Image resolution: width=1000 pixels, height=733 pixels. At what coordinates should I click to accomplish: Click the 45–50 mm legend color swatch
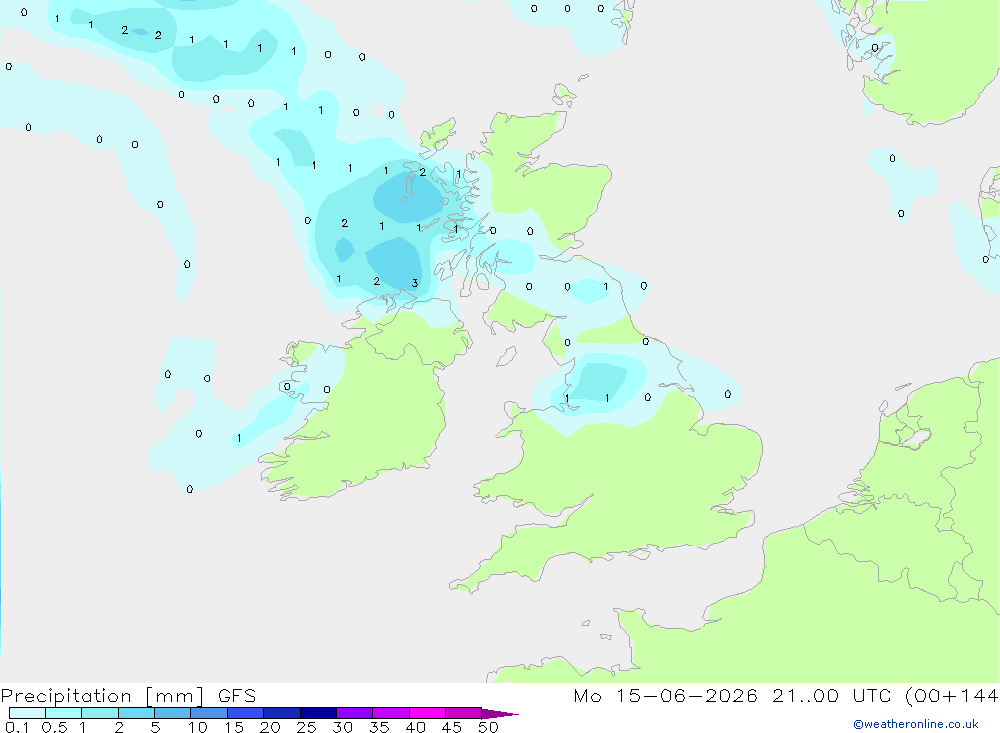(x=464, y=713)
